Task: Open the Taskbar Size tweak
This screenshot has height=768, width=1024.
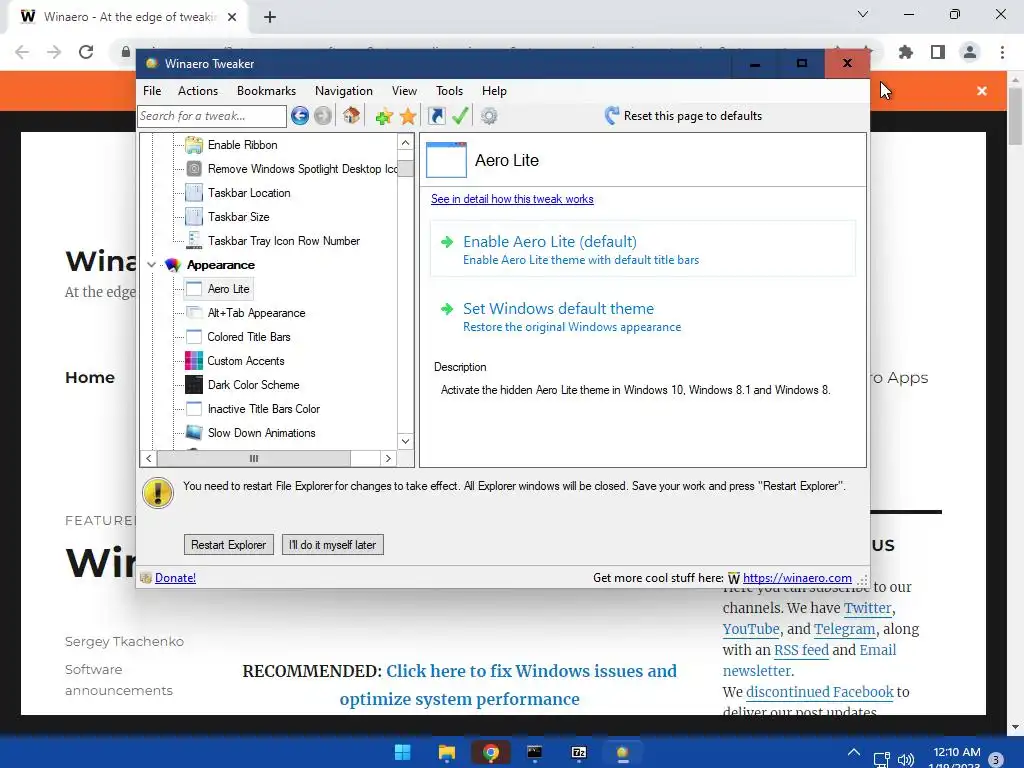Action: click(x=238, y=217)
